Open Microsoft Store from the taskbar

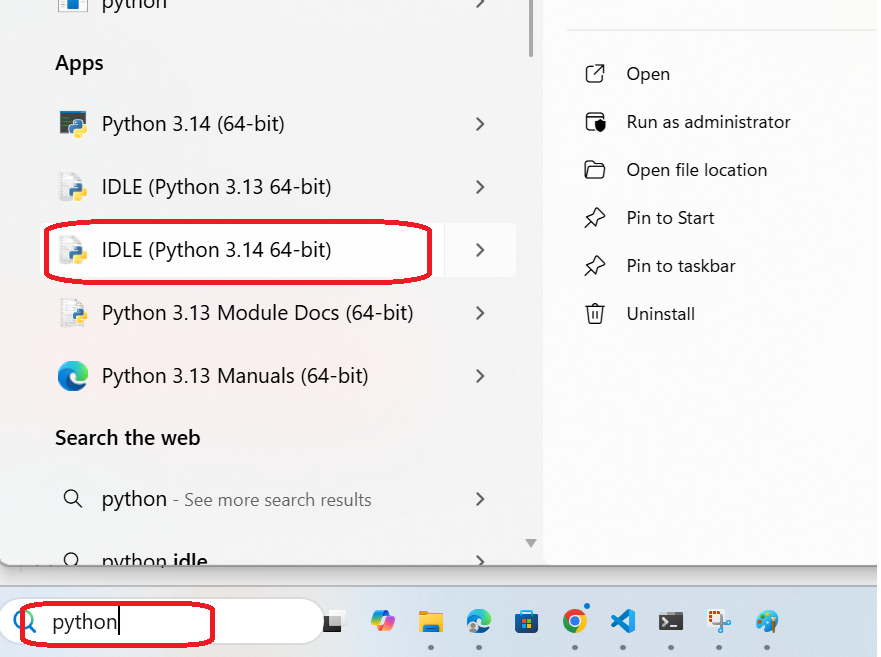click(x=526, y=621)
